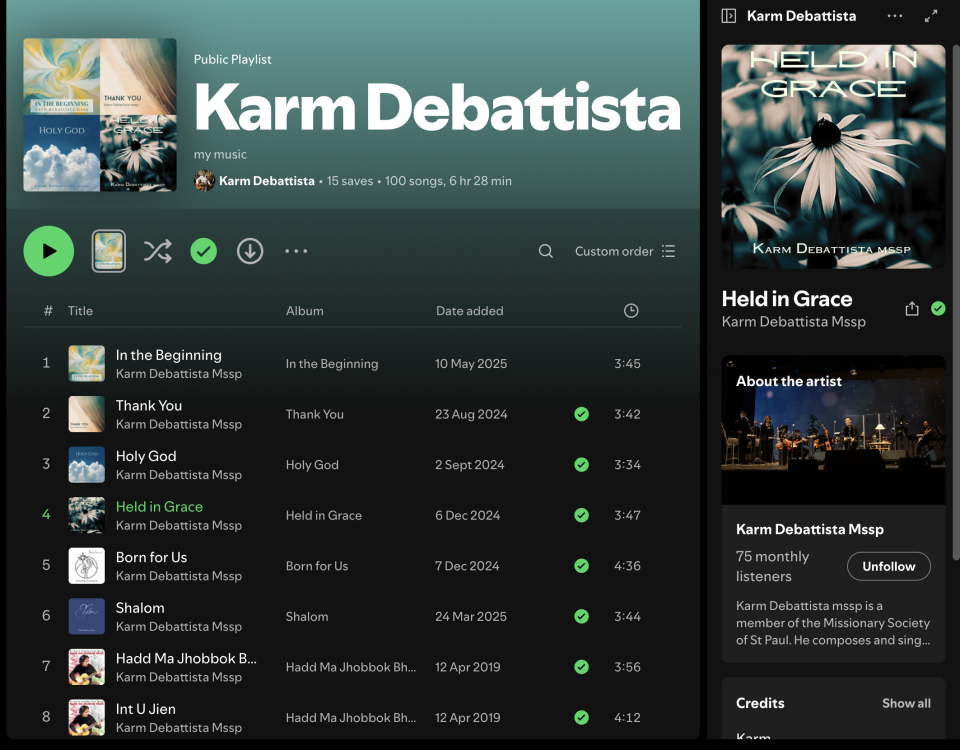Click the playlist preview cover next to play button
This screenshot has width=960, height=750.
(109, 251)
